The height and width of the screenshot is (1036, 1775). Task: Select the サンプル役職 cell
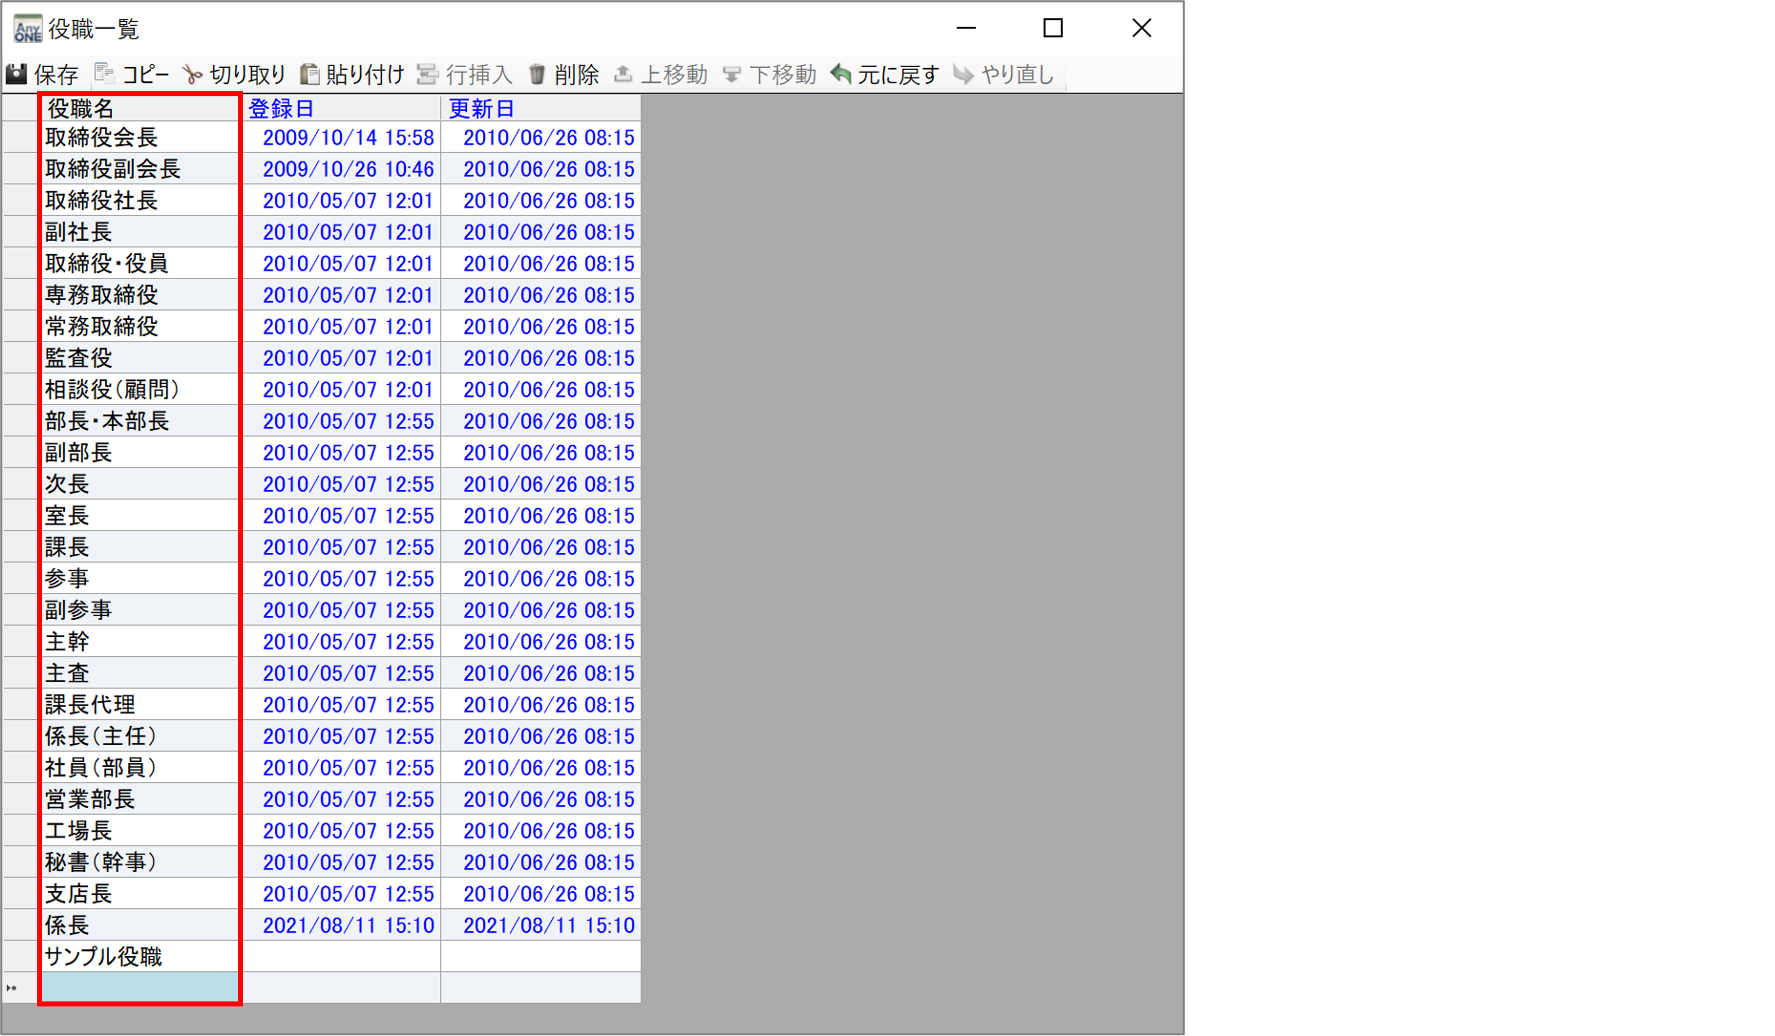pyautogui.click(x=139, y=957)
